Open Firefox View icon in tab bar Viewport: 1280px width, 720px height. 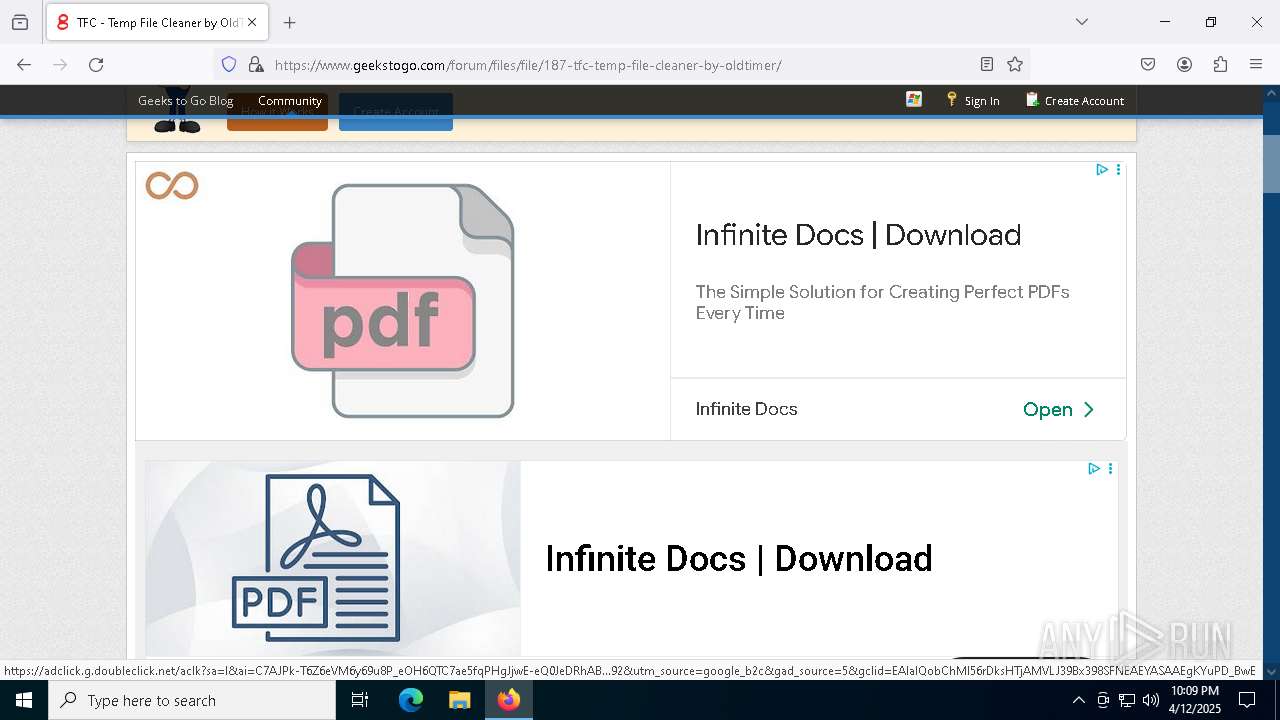coord(20,22)
